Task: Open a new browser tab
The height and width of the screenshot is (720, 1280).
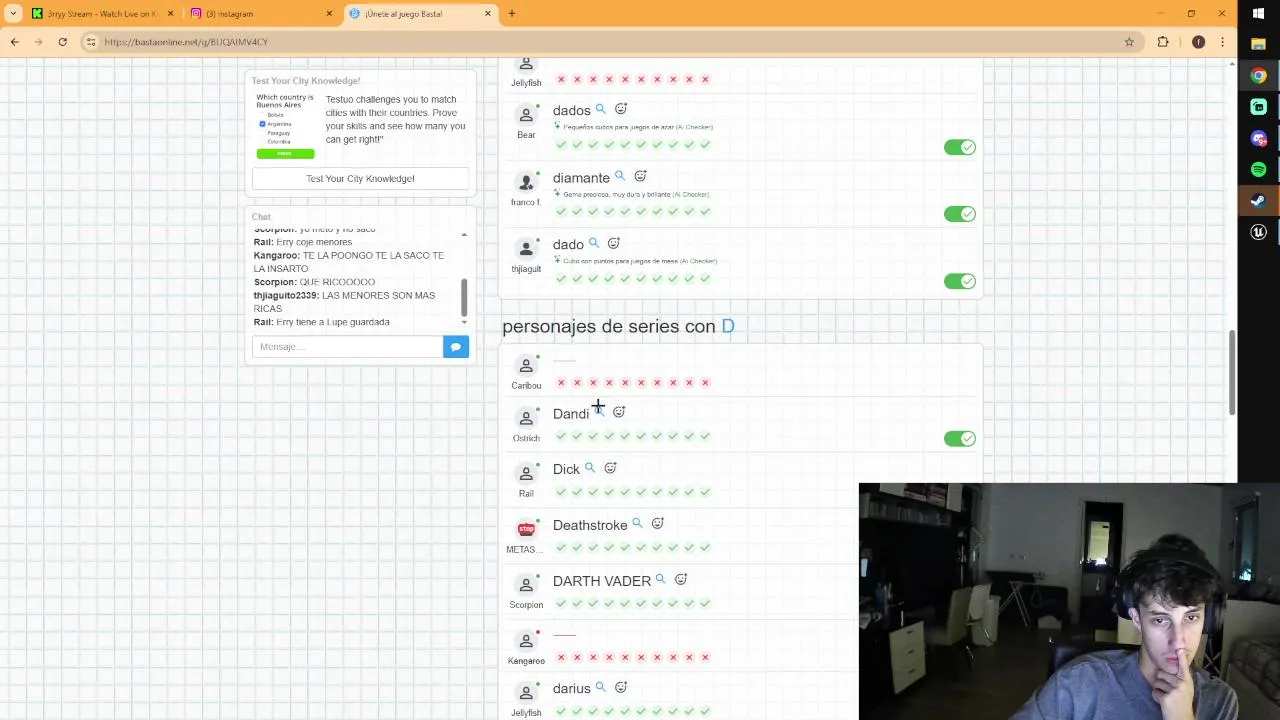Action: click(512, 13)
